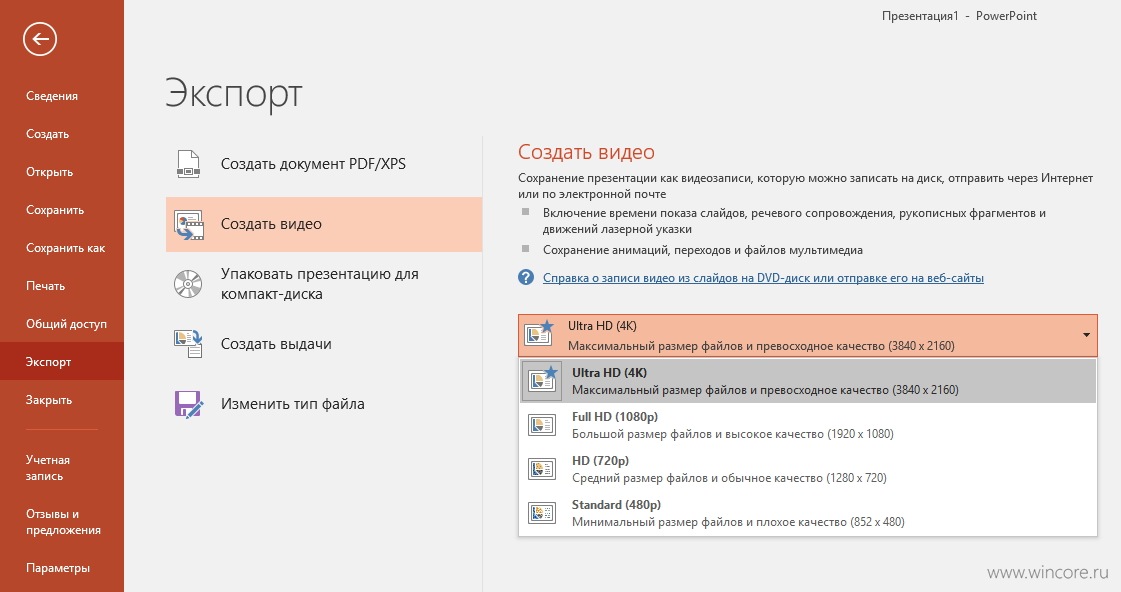The image size is (1121, 592).
Task: Open Параметры in the sidebar
Action: tap(57, 568)
